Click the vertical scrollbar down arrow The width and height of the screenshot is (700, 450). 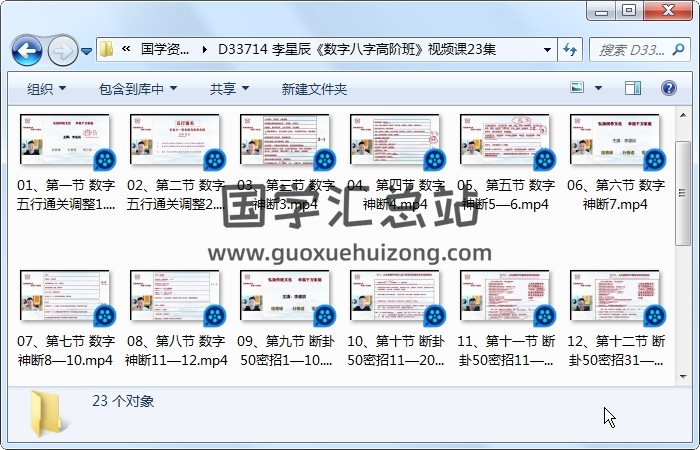pos(683,374)
